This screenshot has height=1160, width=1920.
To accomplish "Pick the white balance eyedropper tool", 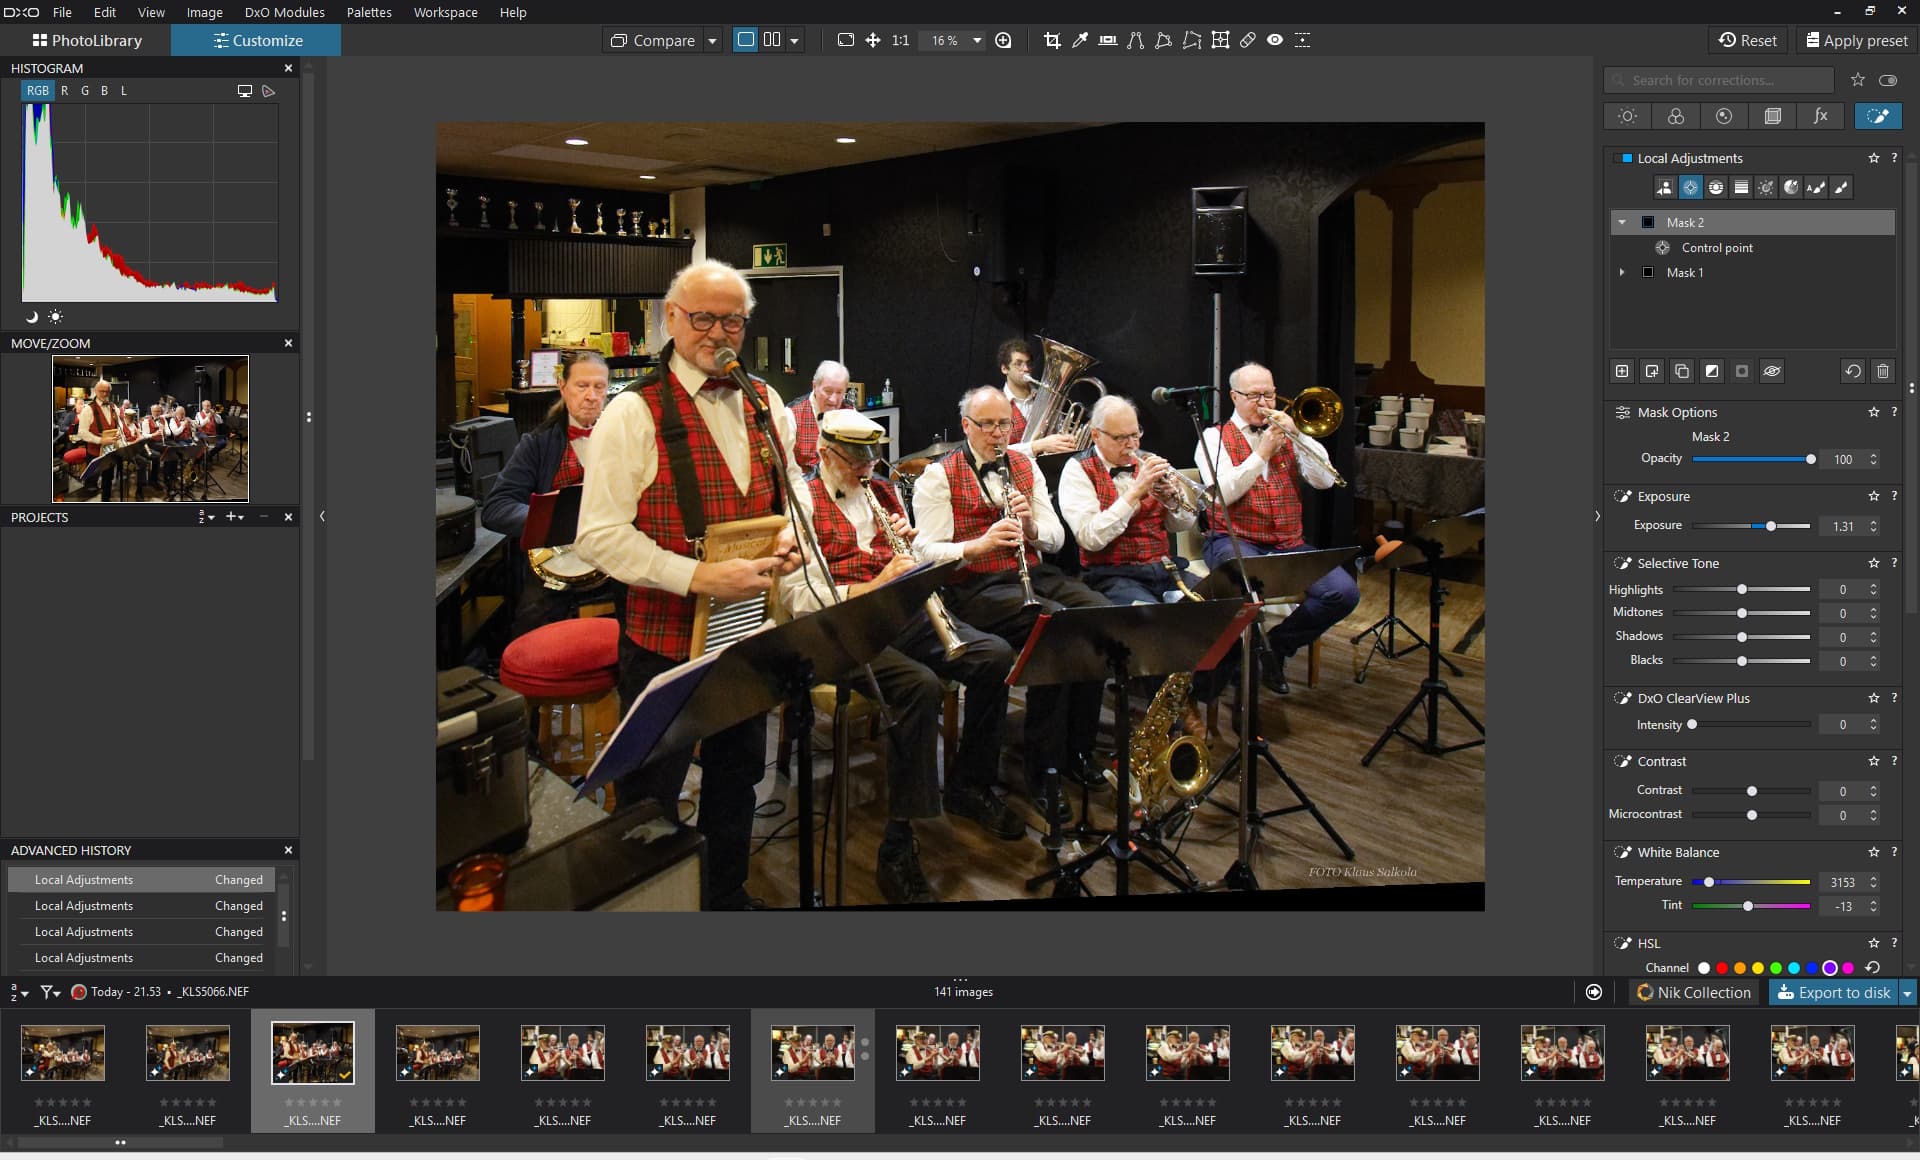I will (1080, 40).
